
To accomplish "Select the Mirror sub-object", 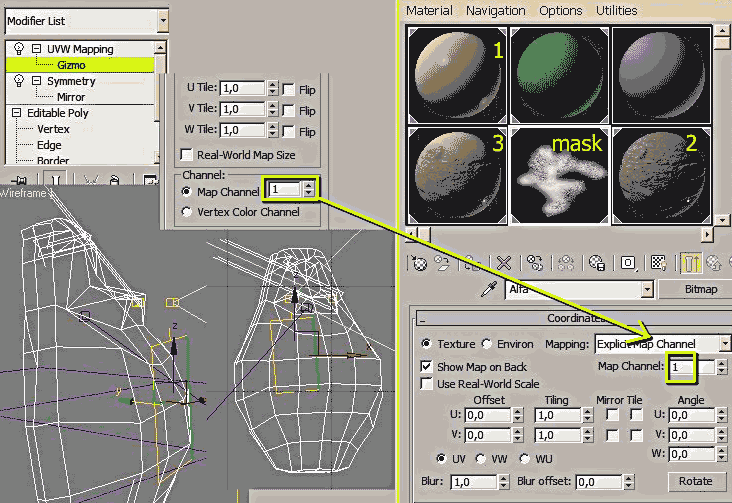I will tap(71, 97).
